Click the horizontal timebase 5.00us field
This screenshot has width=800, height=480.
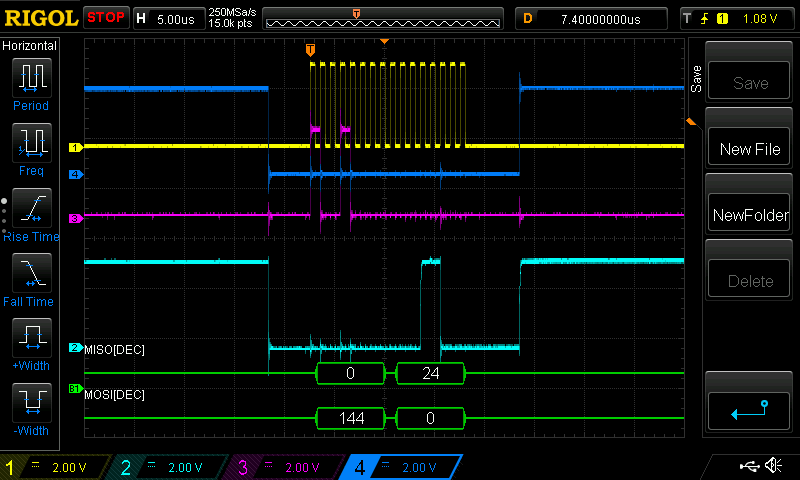pos(176,19)
